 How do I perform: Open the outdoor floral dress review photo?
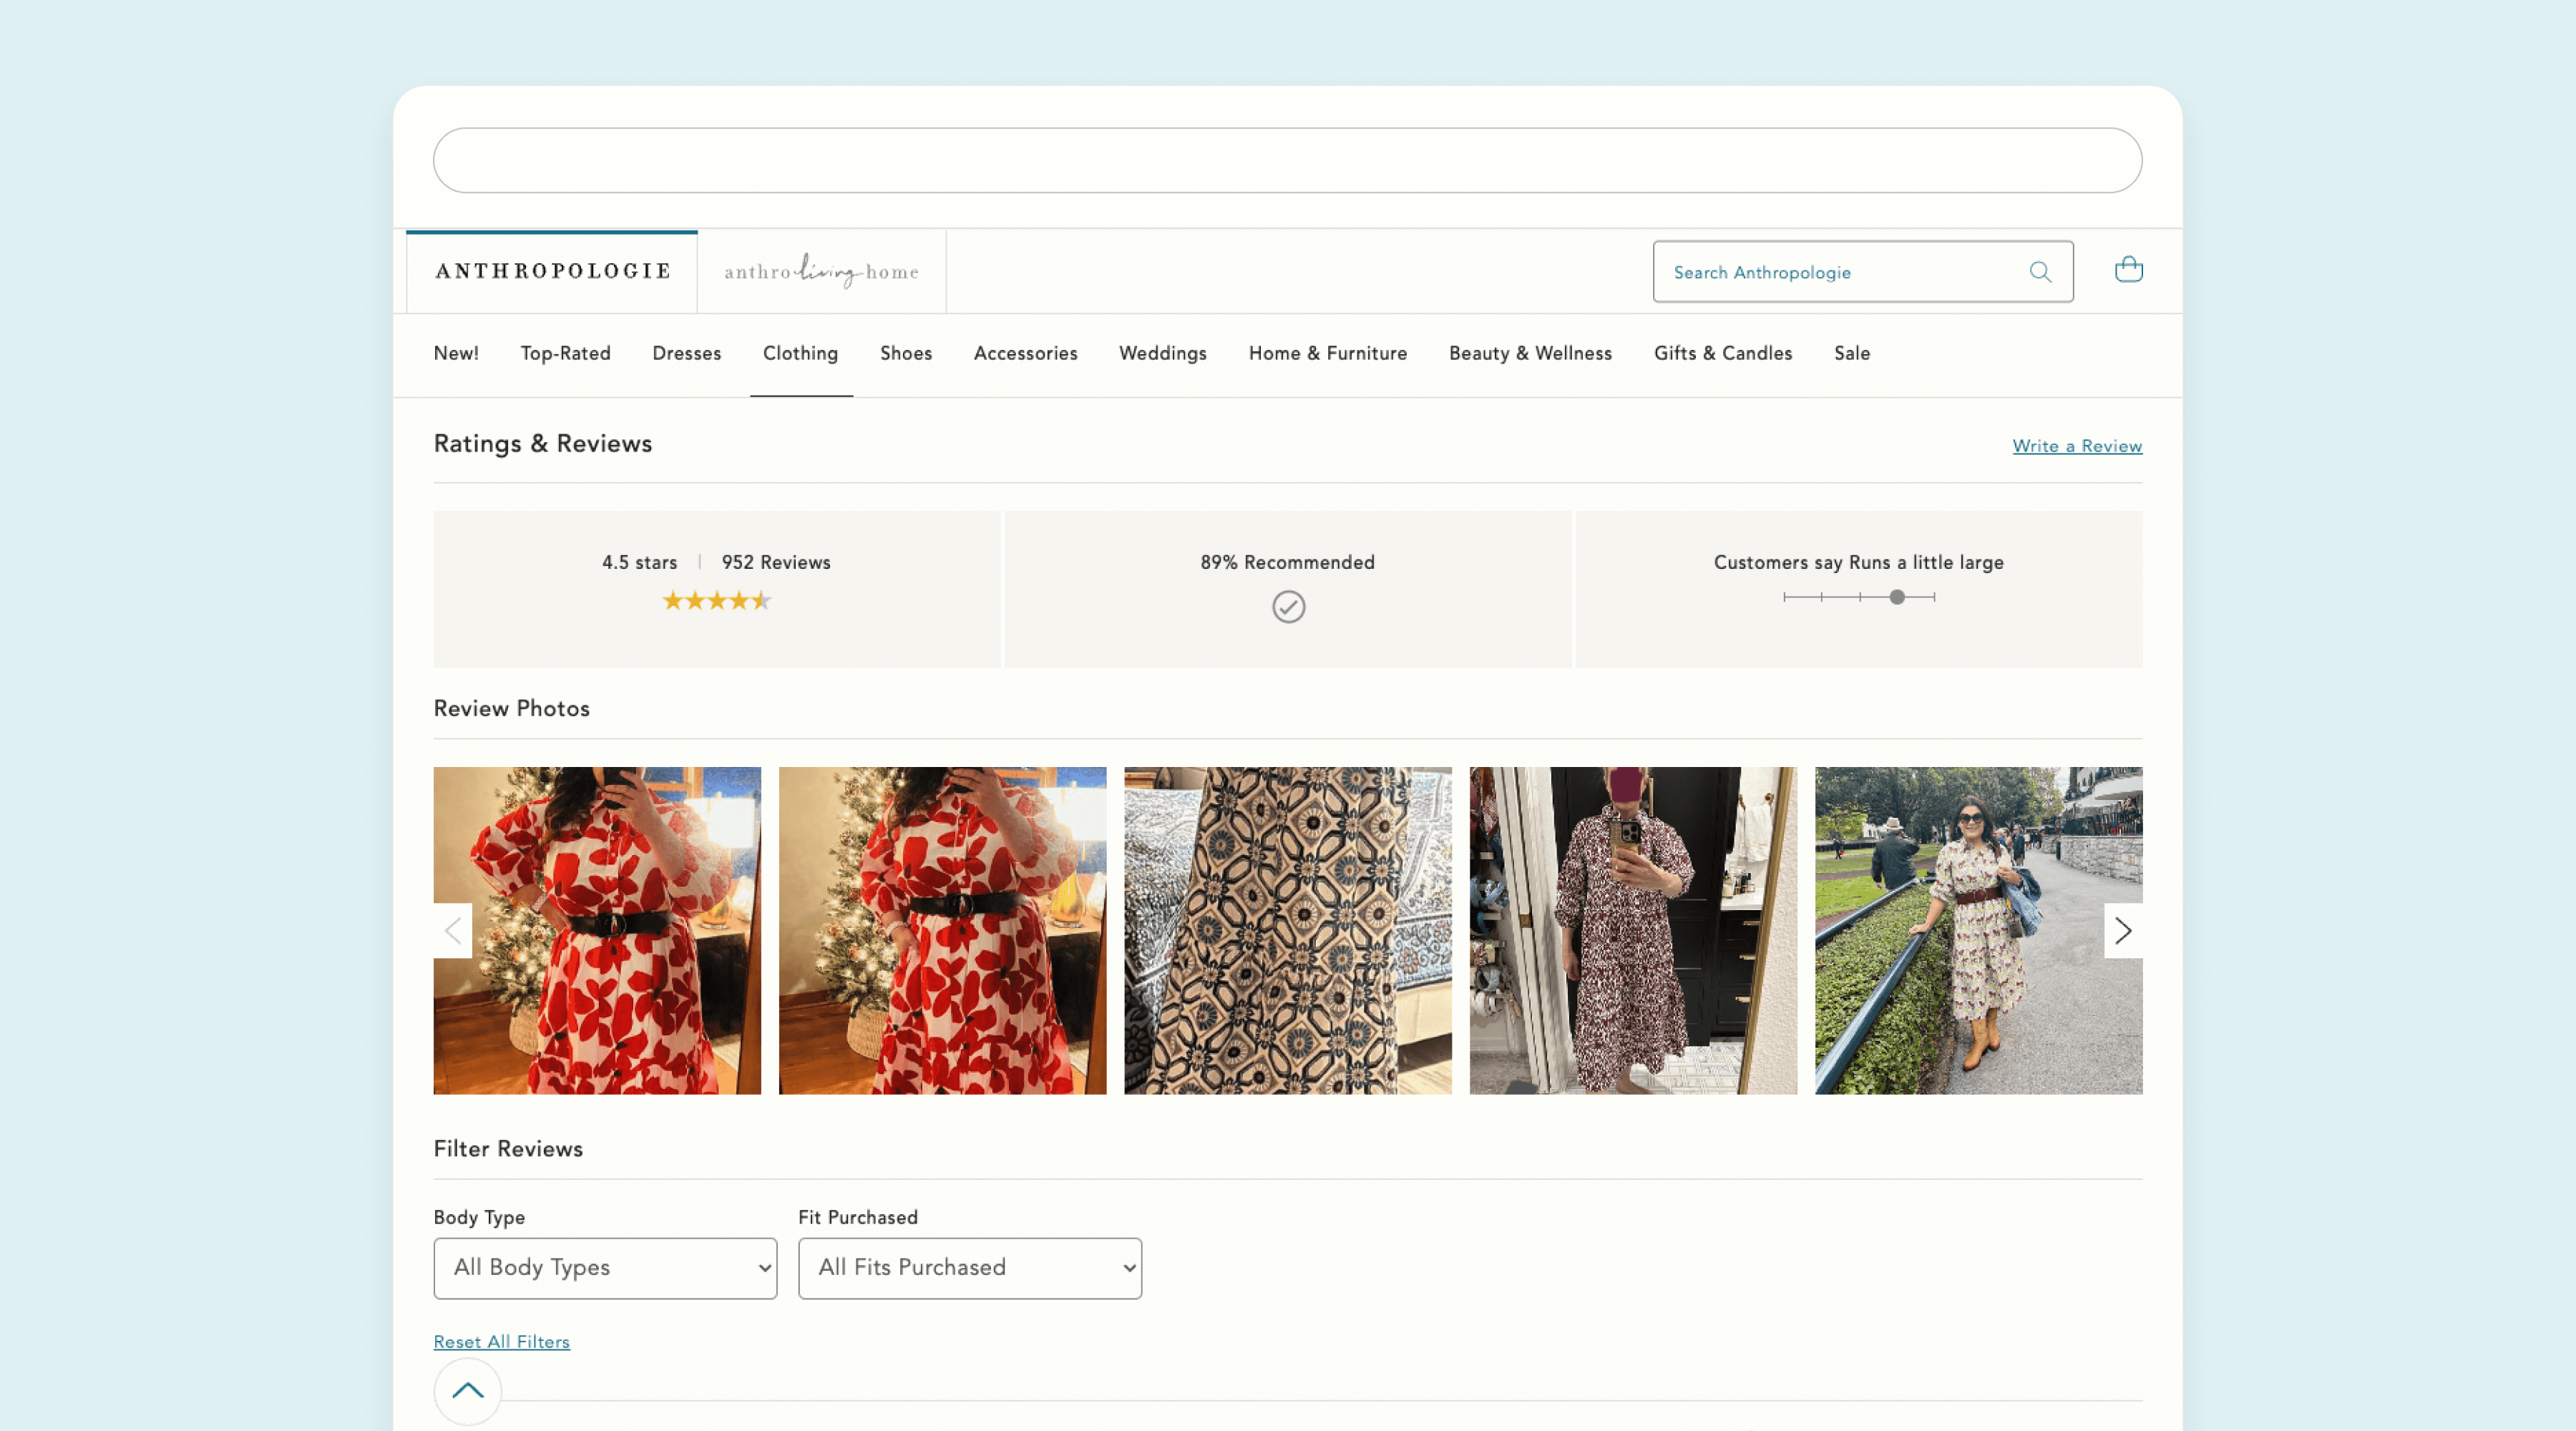pos(1978,930)
